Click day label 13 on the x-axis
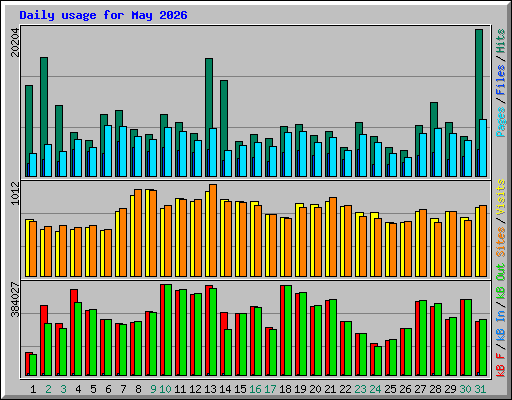This screenshot has height=400, width=512. point(210,389)
